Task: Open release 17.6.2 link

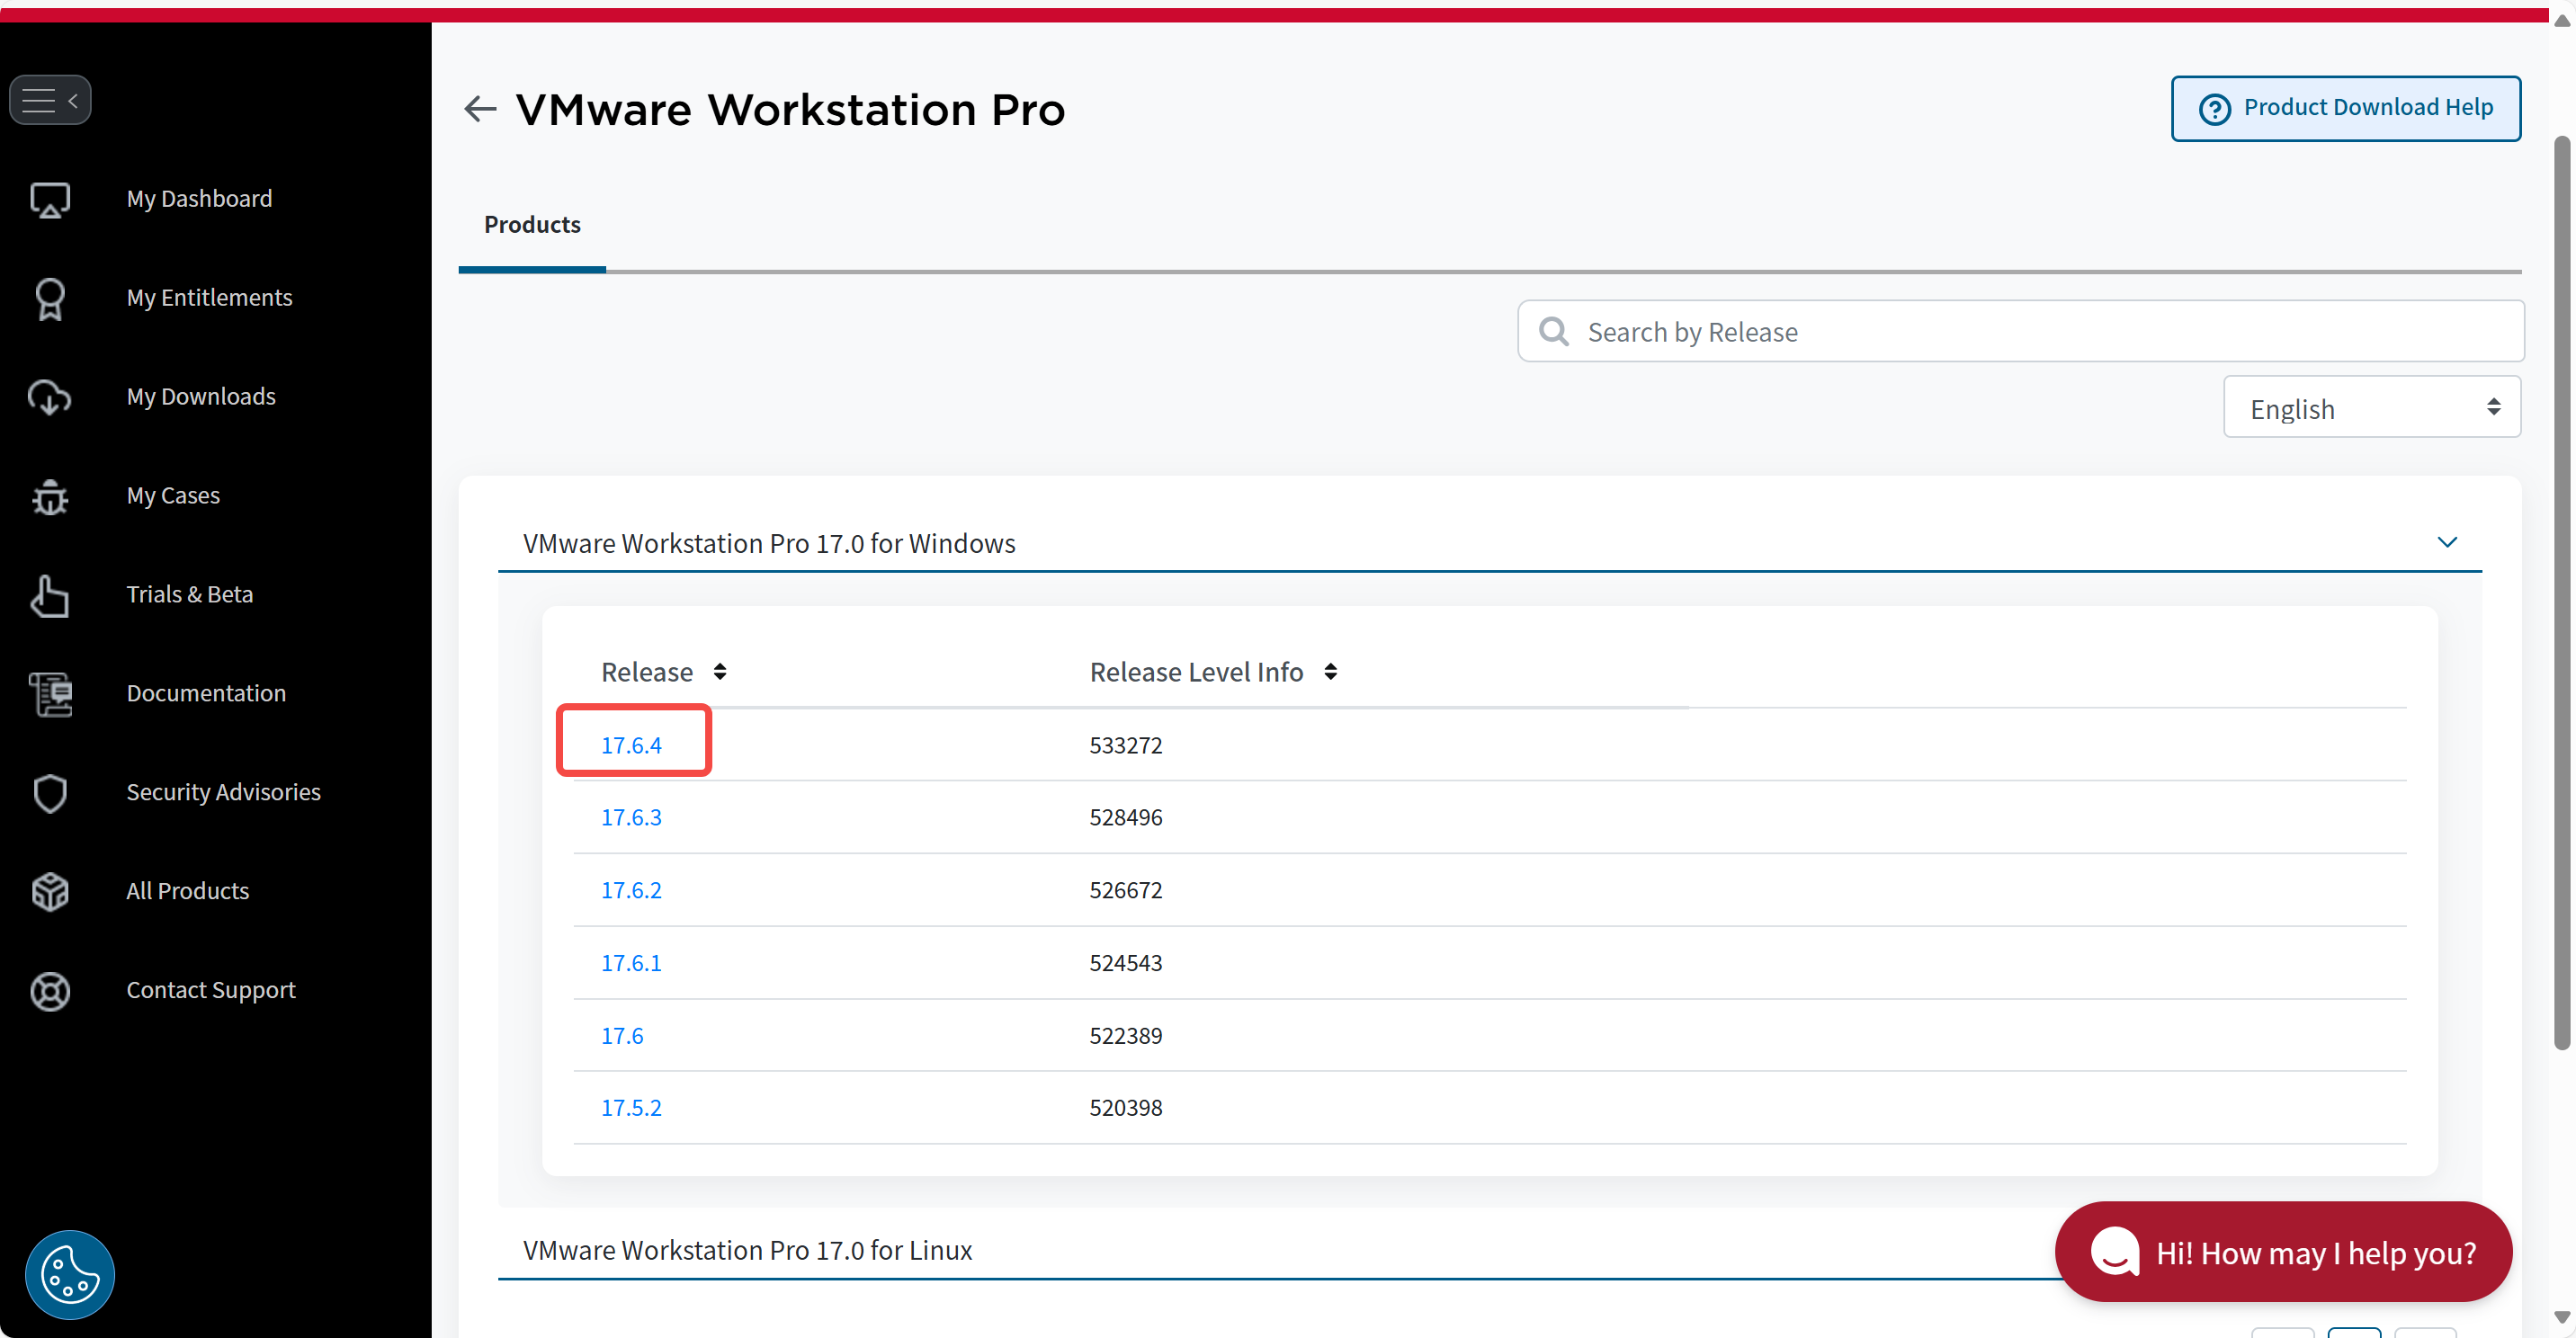Action: [x=631, y=890]
